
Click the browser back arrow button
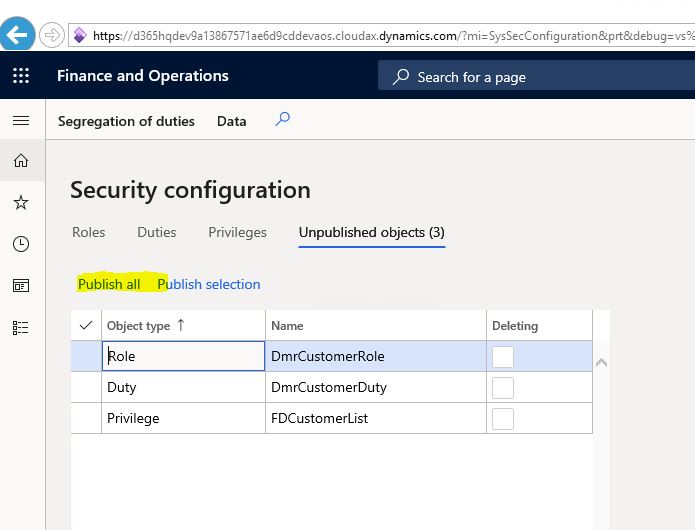17,35
